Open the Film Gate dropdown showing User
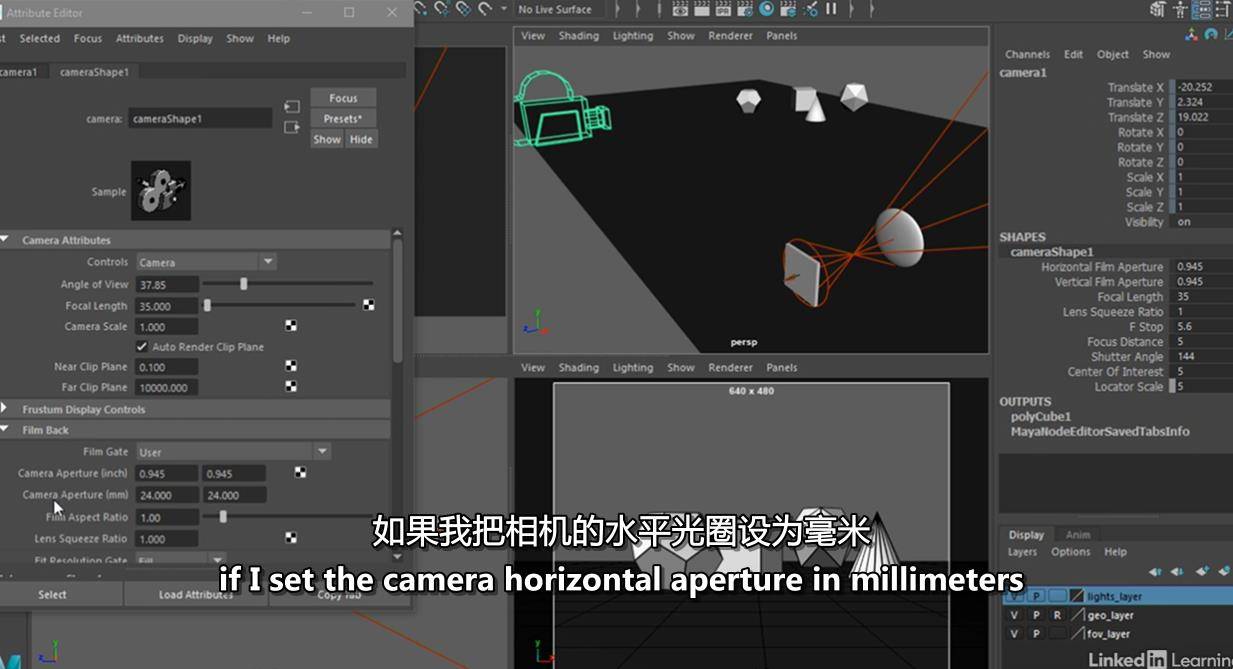1233x669 pixels. tap(234, 452)
